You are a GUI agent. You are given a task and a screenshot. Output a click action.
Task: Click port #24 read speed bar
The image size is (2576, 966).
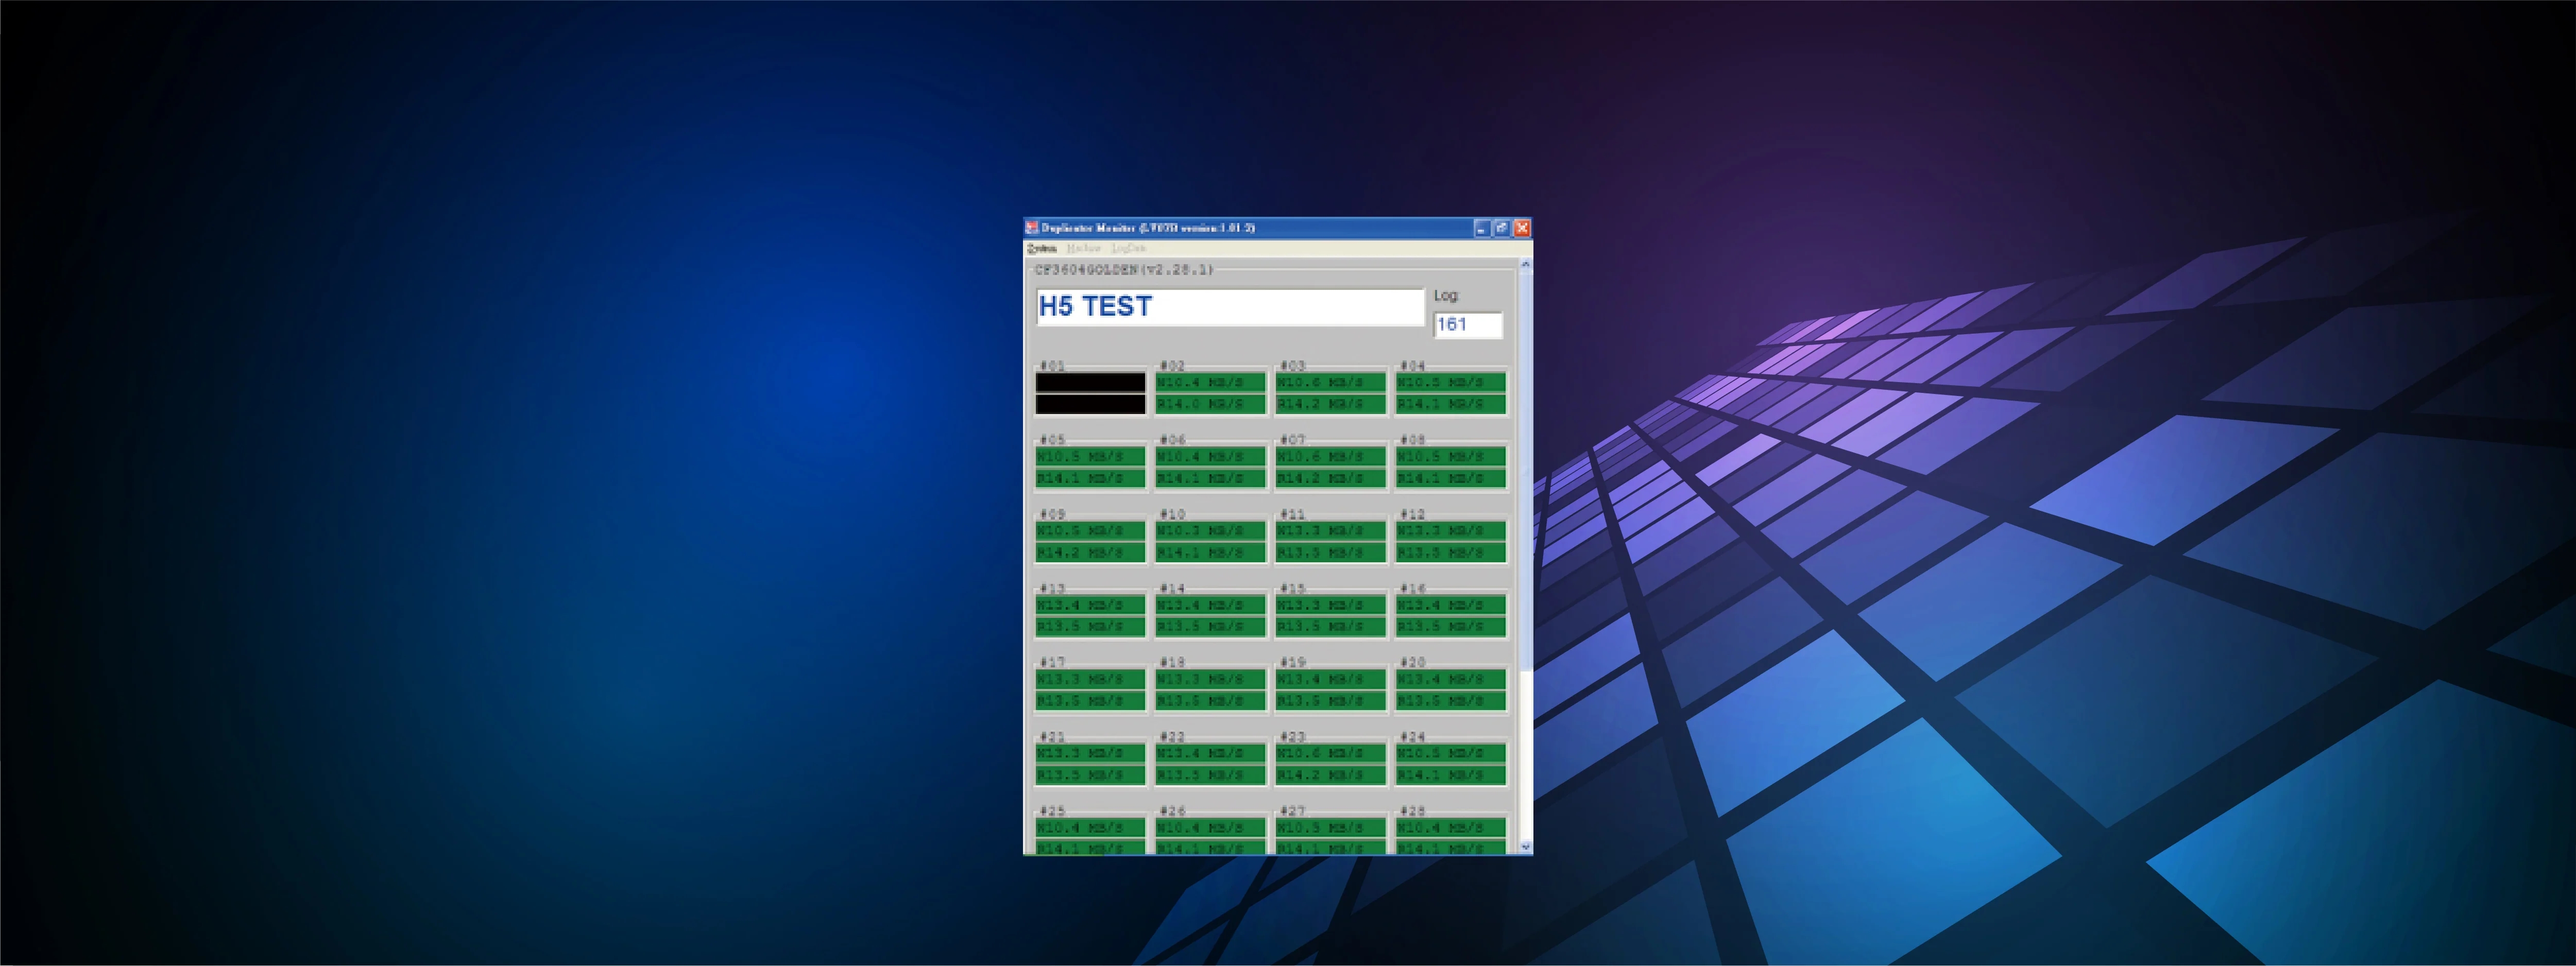coord(1451,775)
